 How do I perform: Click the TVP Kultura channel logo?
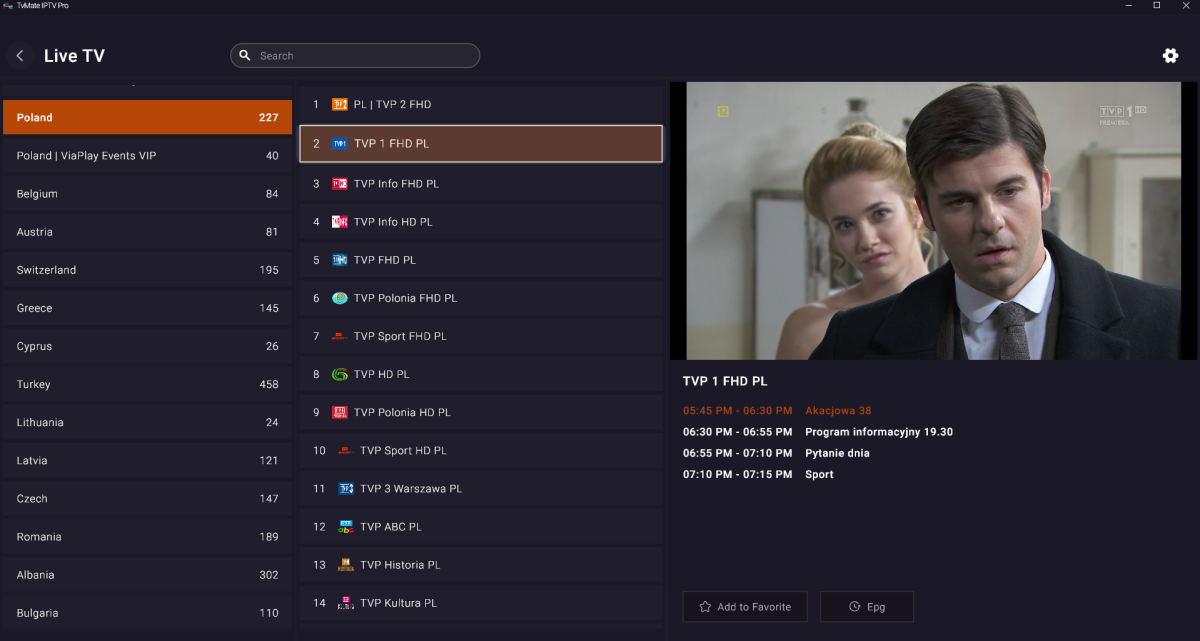[x=346, y=603]
